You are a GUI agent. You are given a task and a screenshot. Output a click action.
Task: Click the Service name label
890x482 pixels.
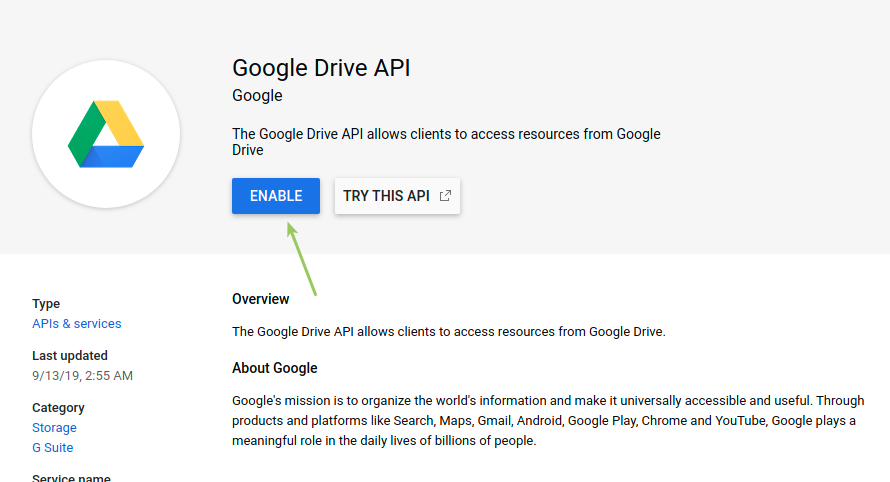(x=72, y=478)
